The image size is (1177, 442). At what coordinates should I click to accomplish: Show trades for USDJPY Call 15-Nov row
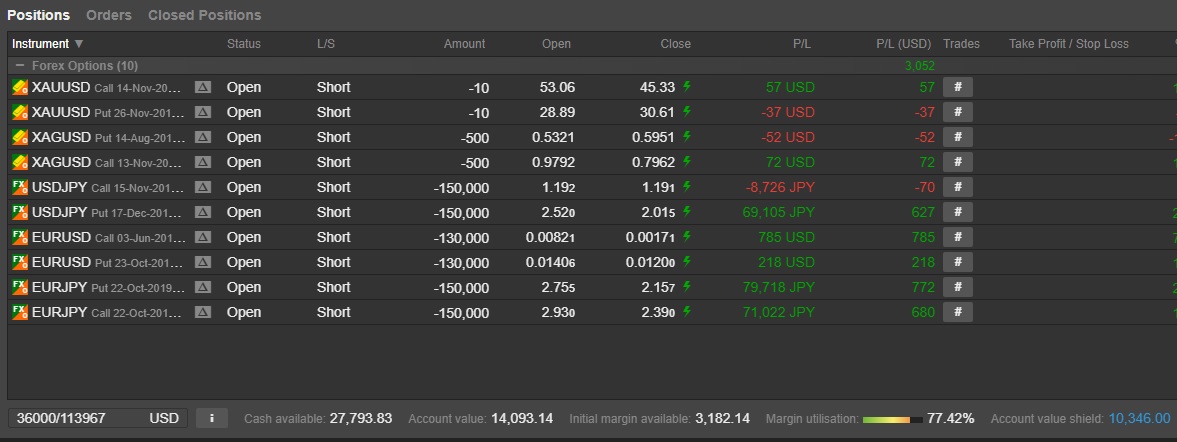click(x=958, y=187)
